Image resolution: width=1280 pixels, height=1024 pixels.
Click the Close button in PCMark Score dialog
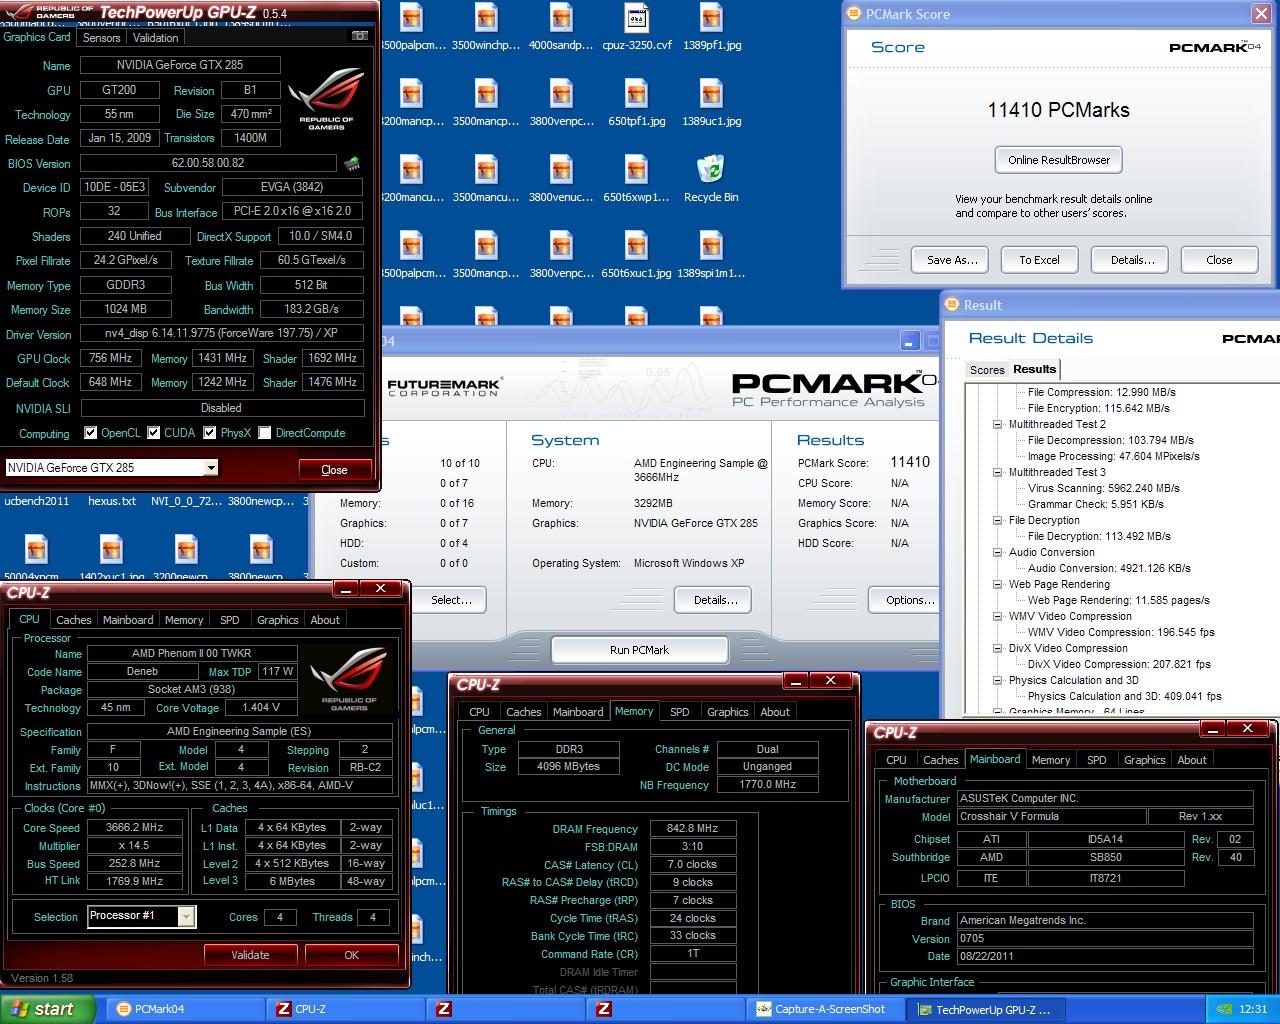(1219, 260)
